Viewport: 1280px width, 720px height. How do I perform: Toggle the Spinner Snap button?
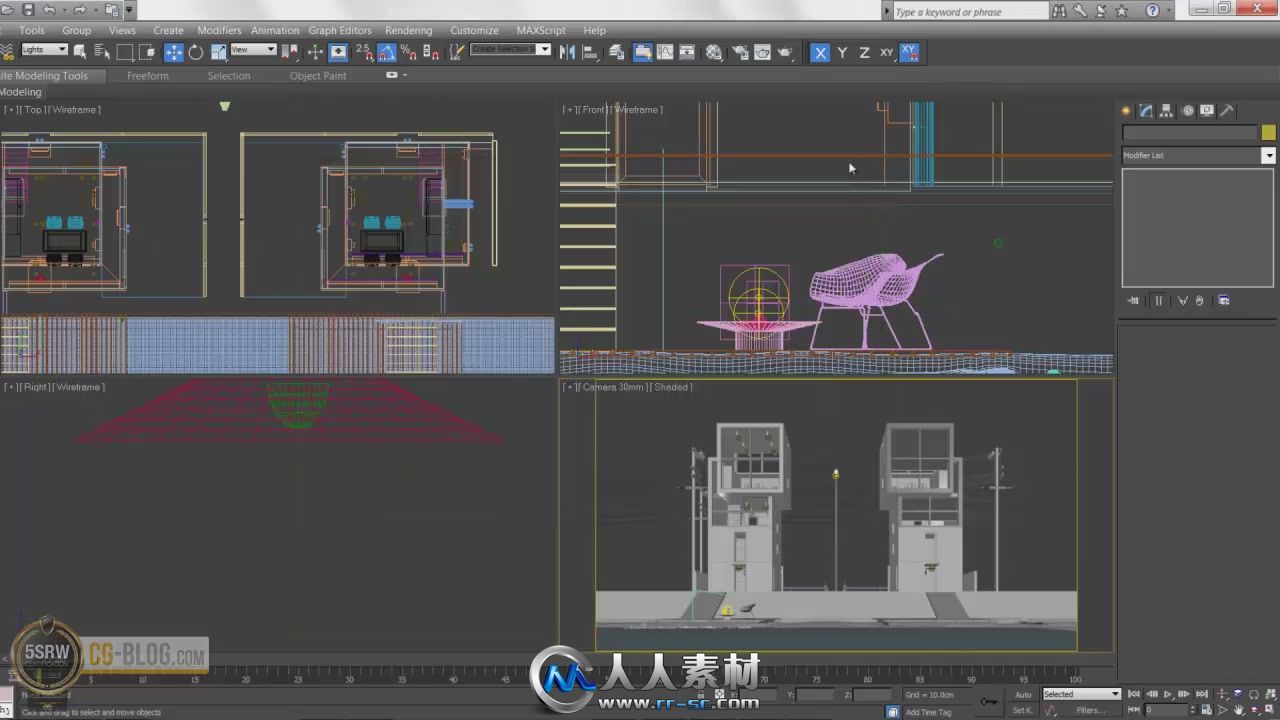pos(430,51)
